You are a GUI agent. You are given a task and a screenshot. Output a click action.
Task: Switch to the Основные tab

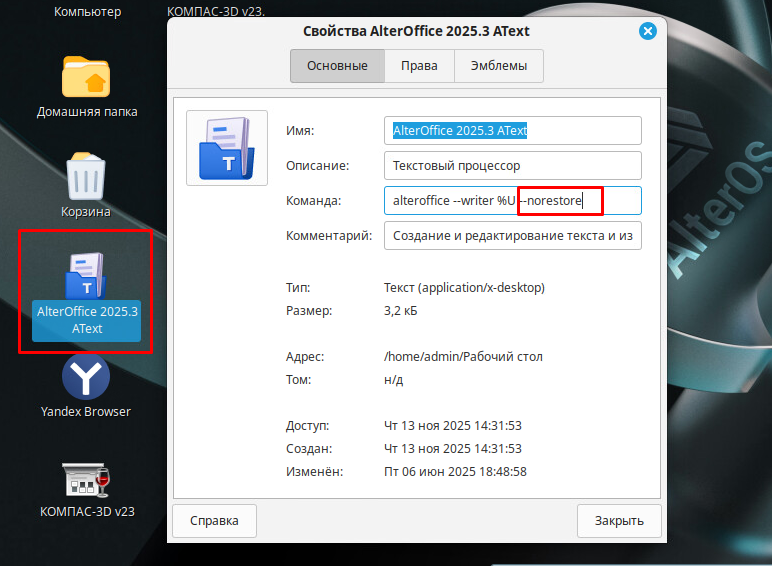pyautogui.click(x=337, y=66)
